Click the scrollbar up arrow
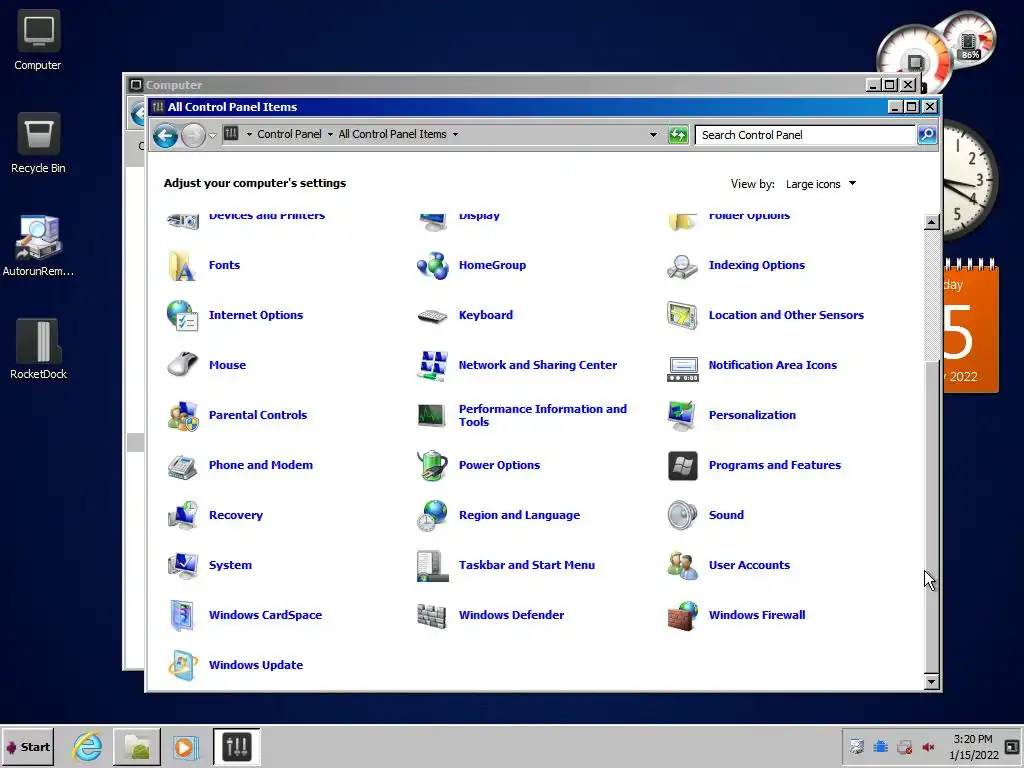1024x768 pixels. pyautogui.click(x=932, y=222)
